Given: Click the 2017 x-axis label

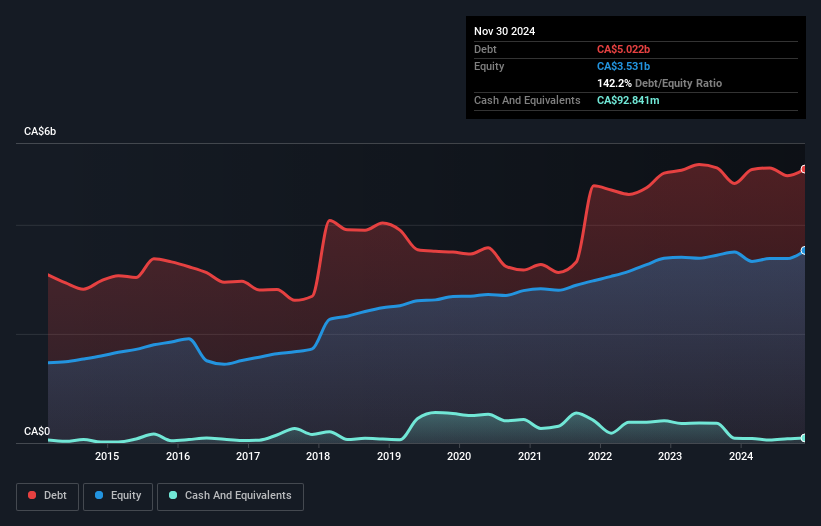Looking at the screenshot, I should pos(248,456).
